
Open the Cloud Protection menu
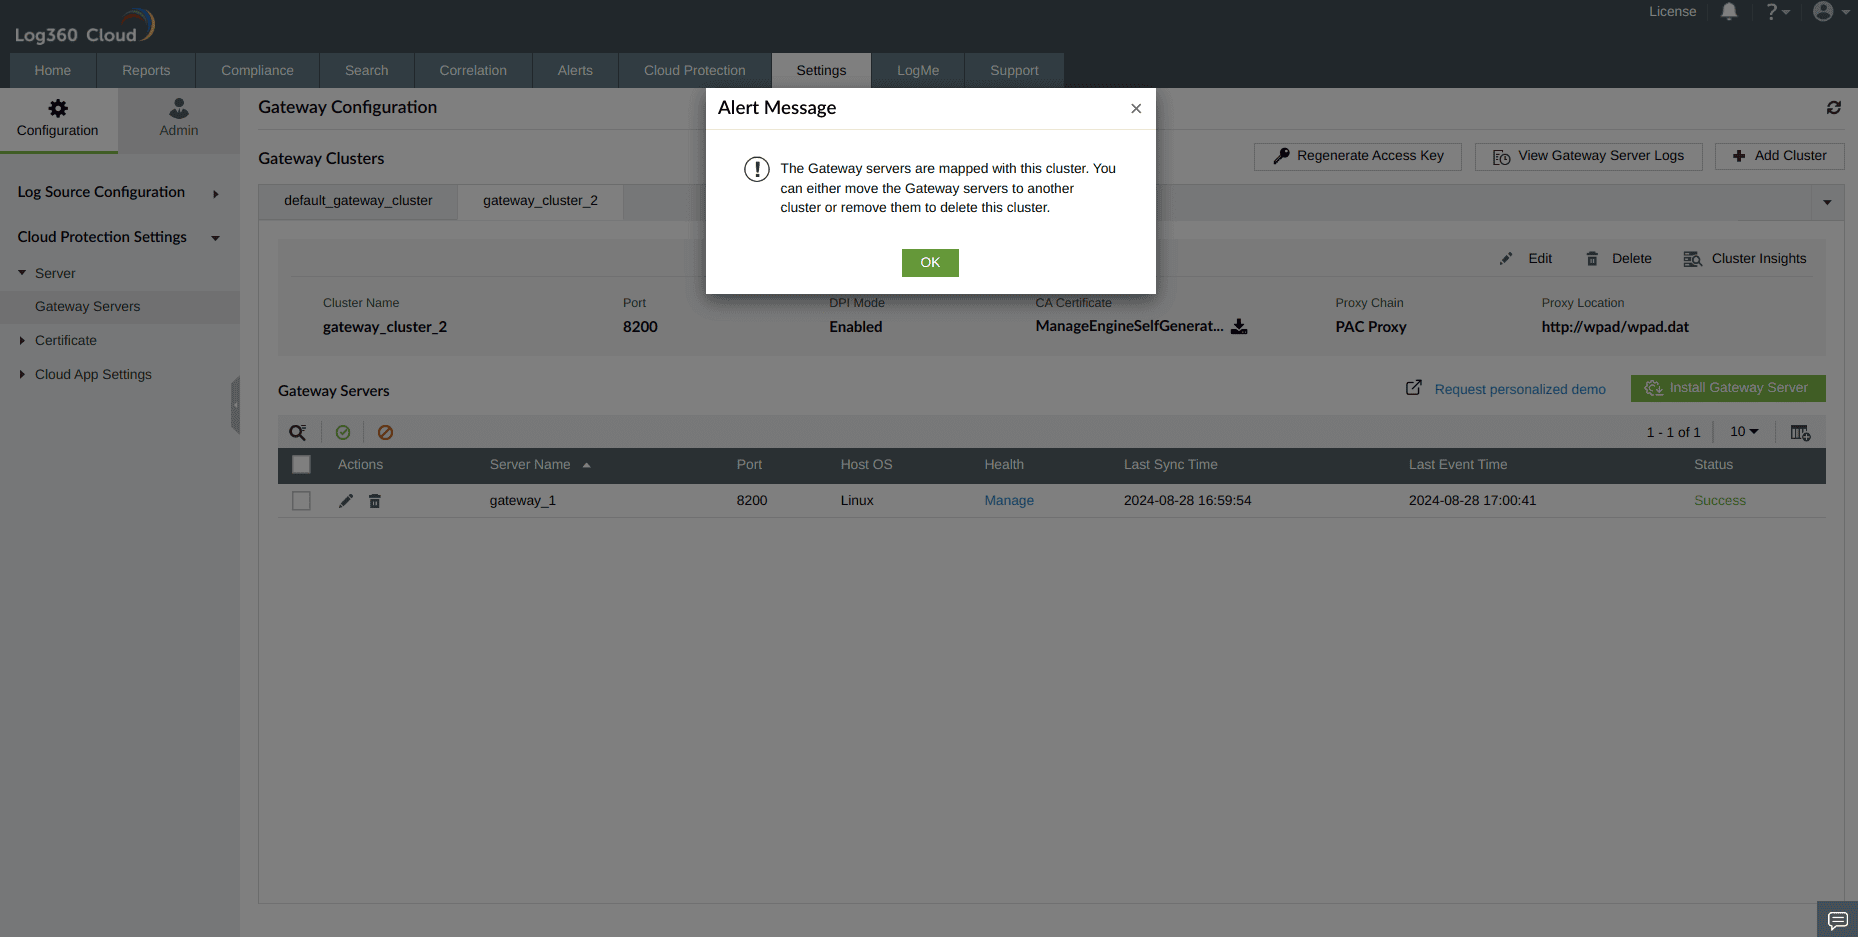[694, 70]
